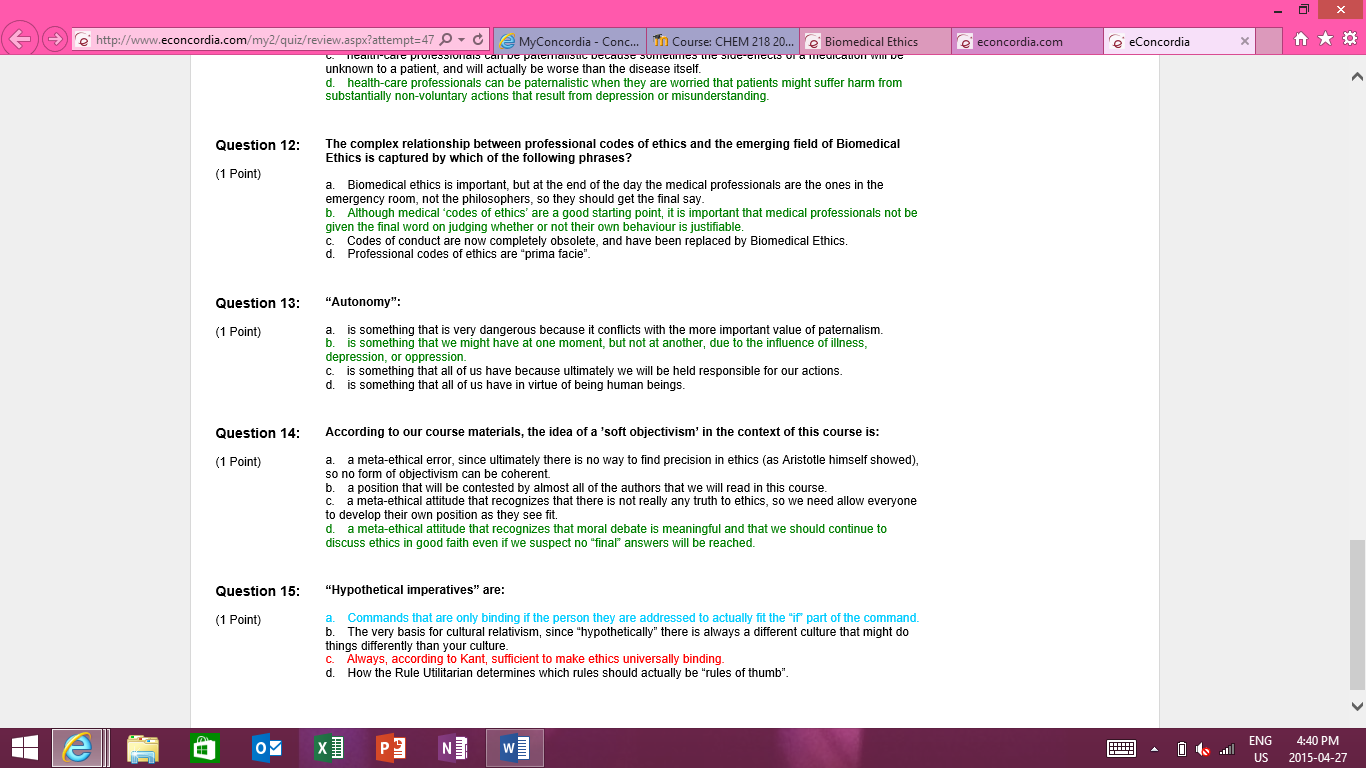Open the browser Tools gear icon
The height and width of the screenshot is (768, 1366).
coord(1349,39)
